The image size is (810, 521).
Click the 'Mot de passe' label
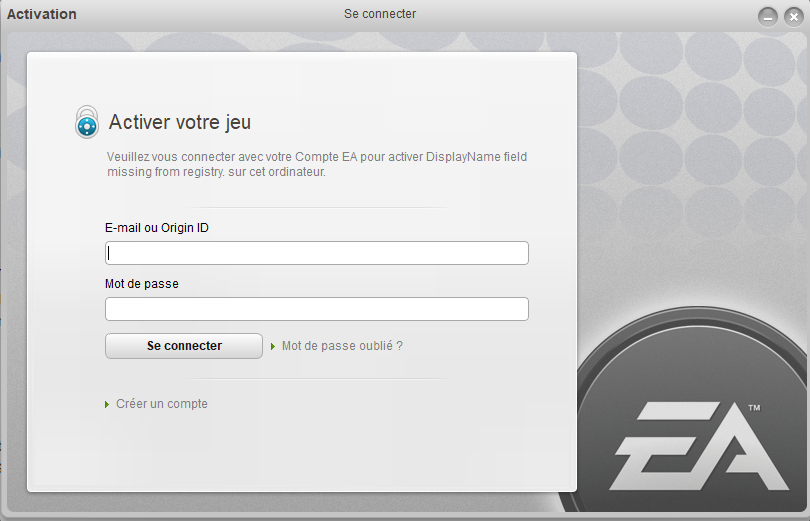pyautogui.click(x=142, y=283)
